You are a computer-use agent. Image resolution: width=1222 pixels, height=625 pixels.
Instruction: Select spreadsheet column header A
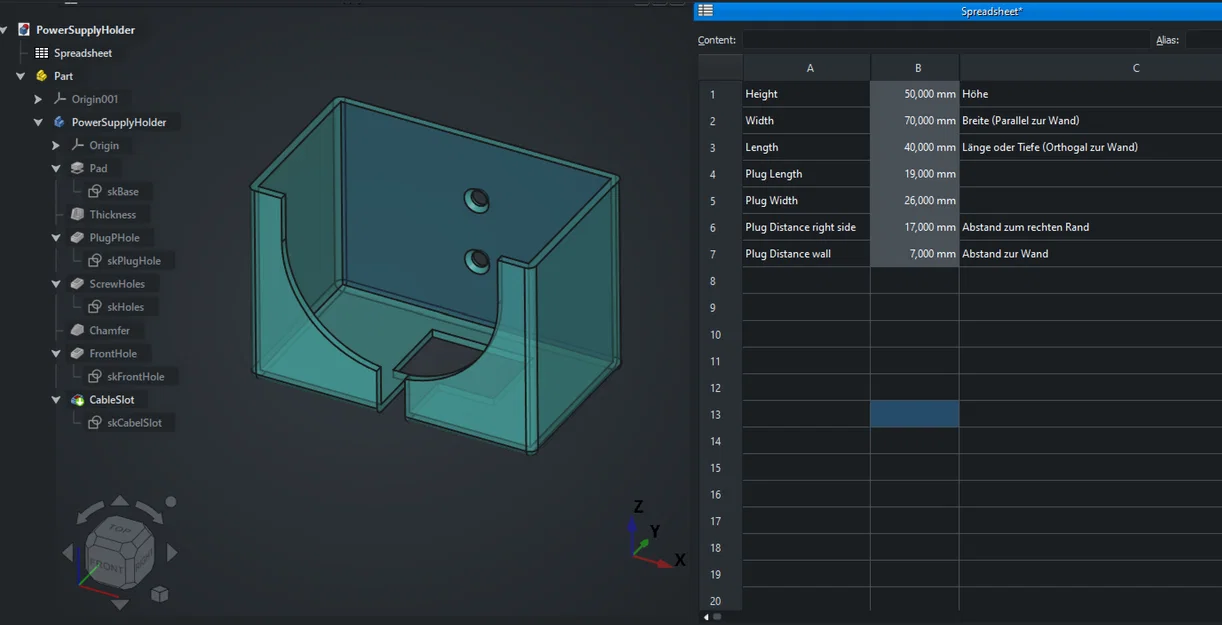pos(809,67)
